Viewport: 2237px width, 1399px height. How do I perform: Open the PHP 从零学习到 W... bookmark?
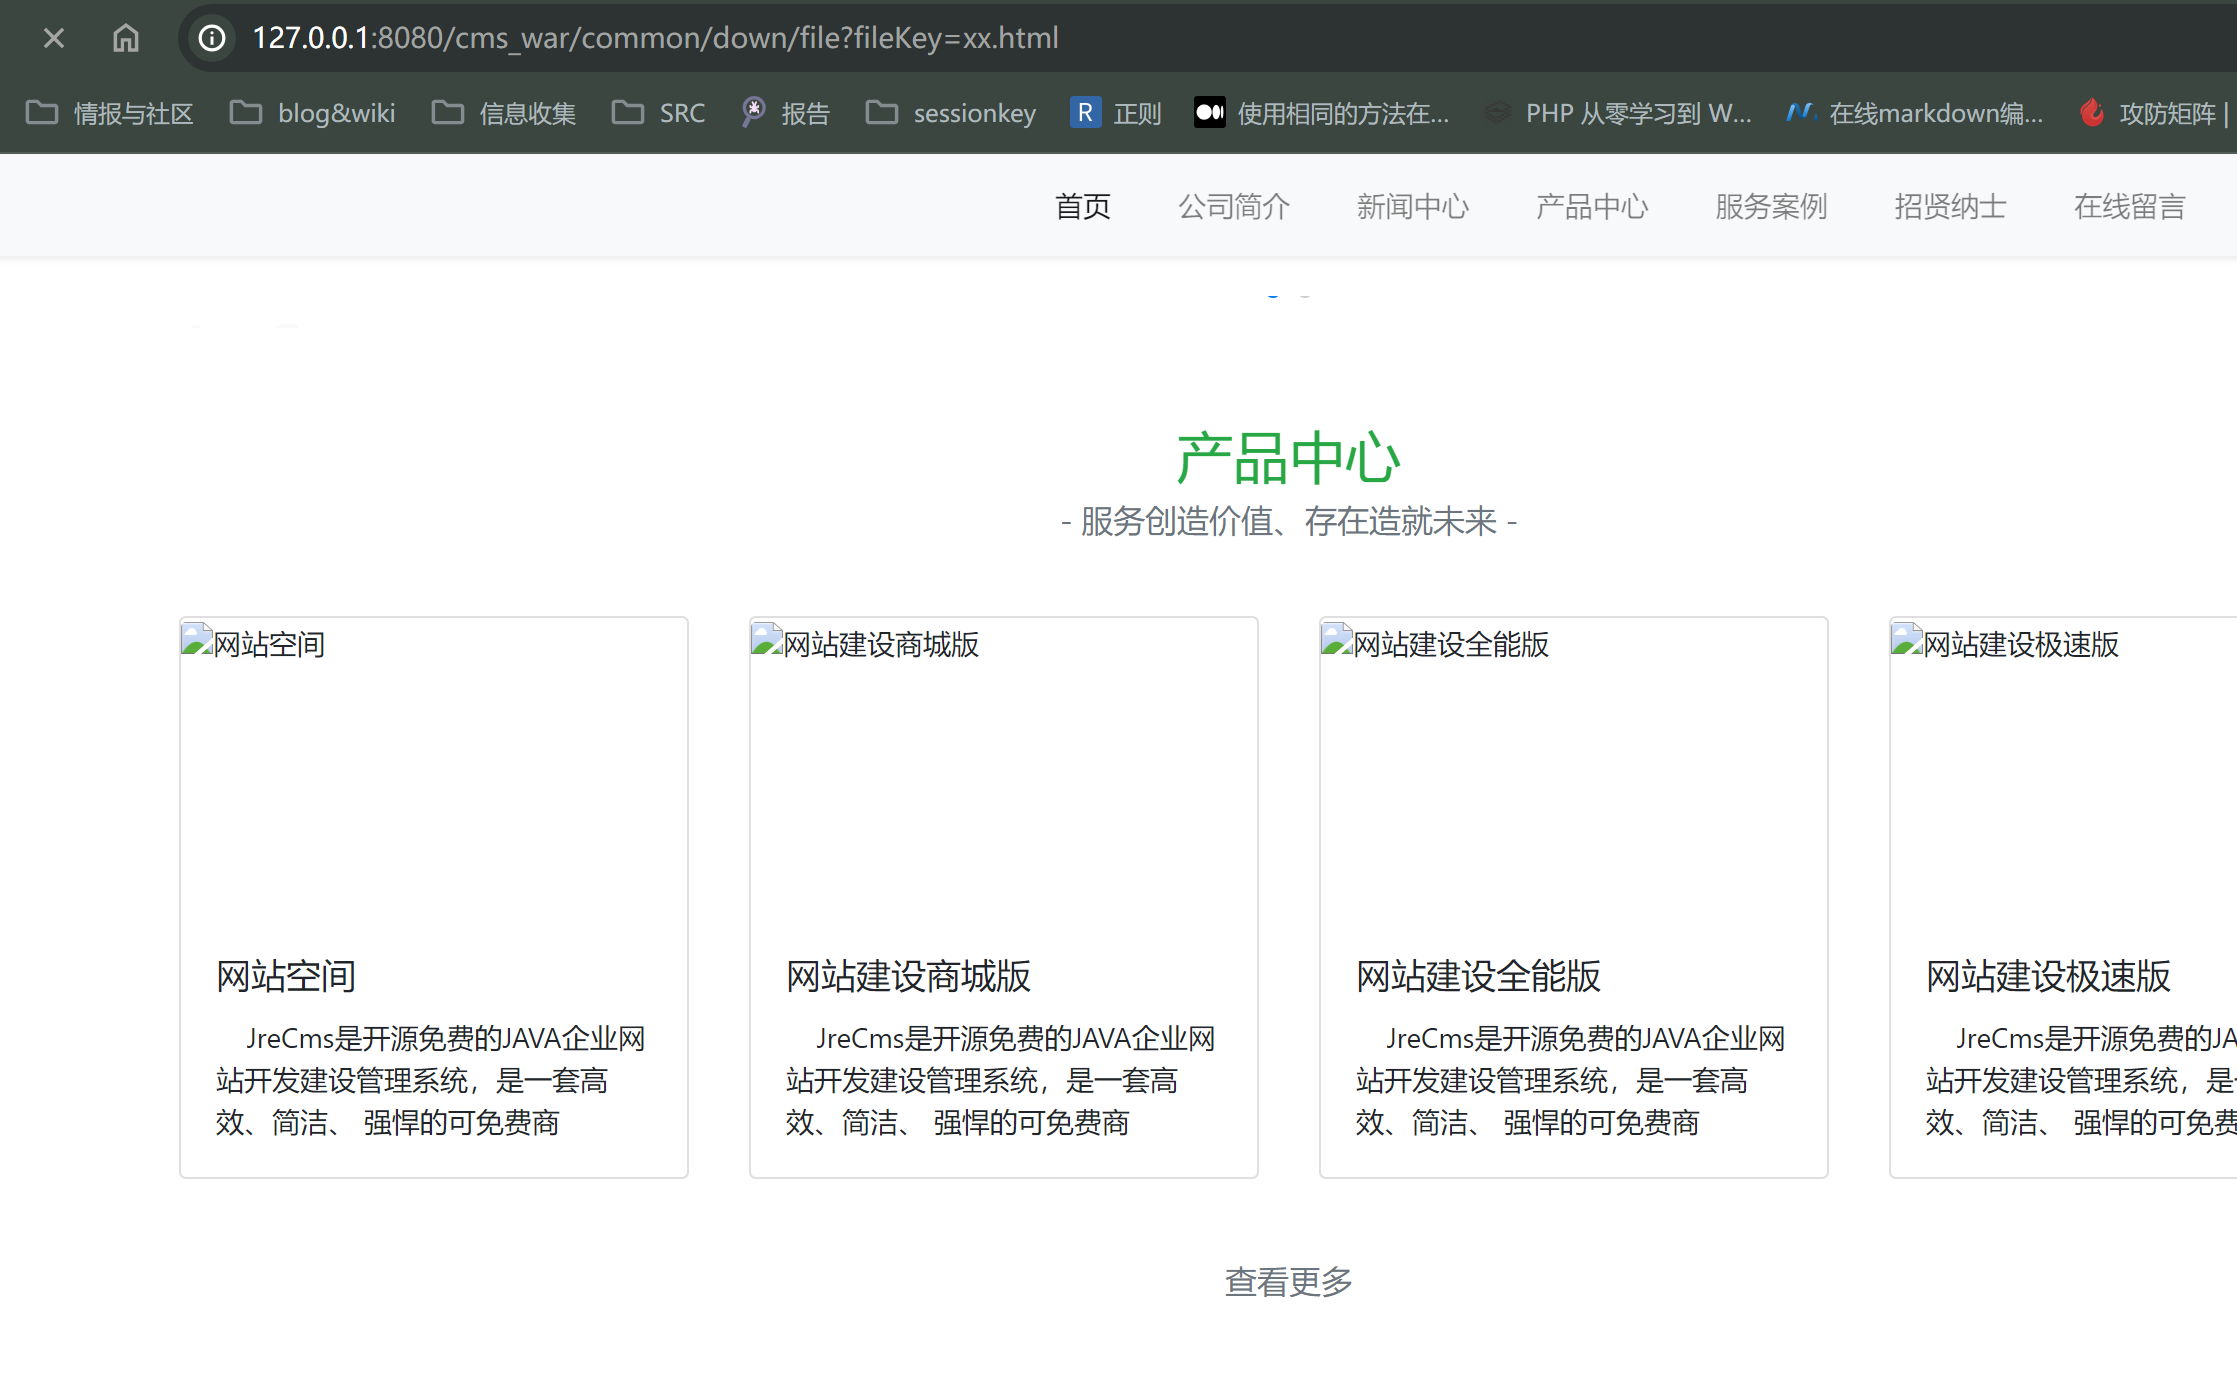[x=1617, y=113]
